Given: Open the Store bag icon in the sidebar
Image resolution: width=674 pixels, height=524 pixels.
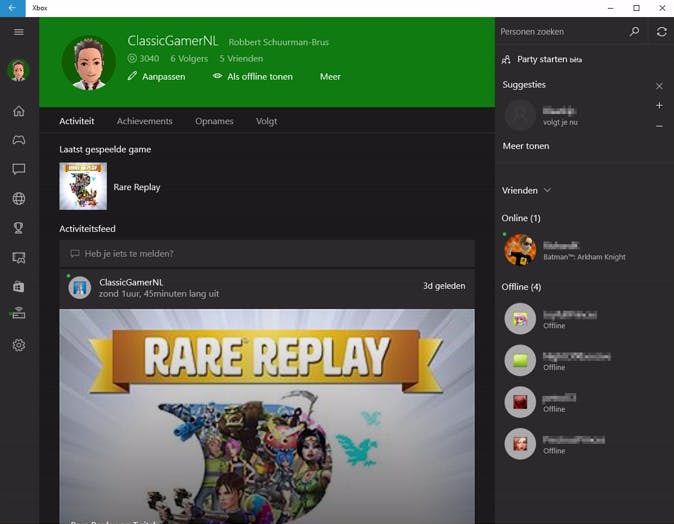Looking at the screenshot, I should (18, 287).
